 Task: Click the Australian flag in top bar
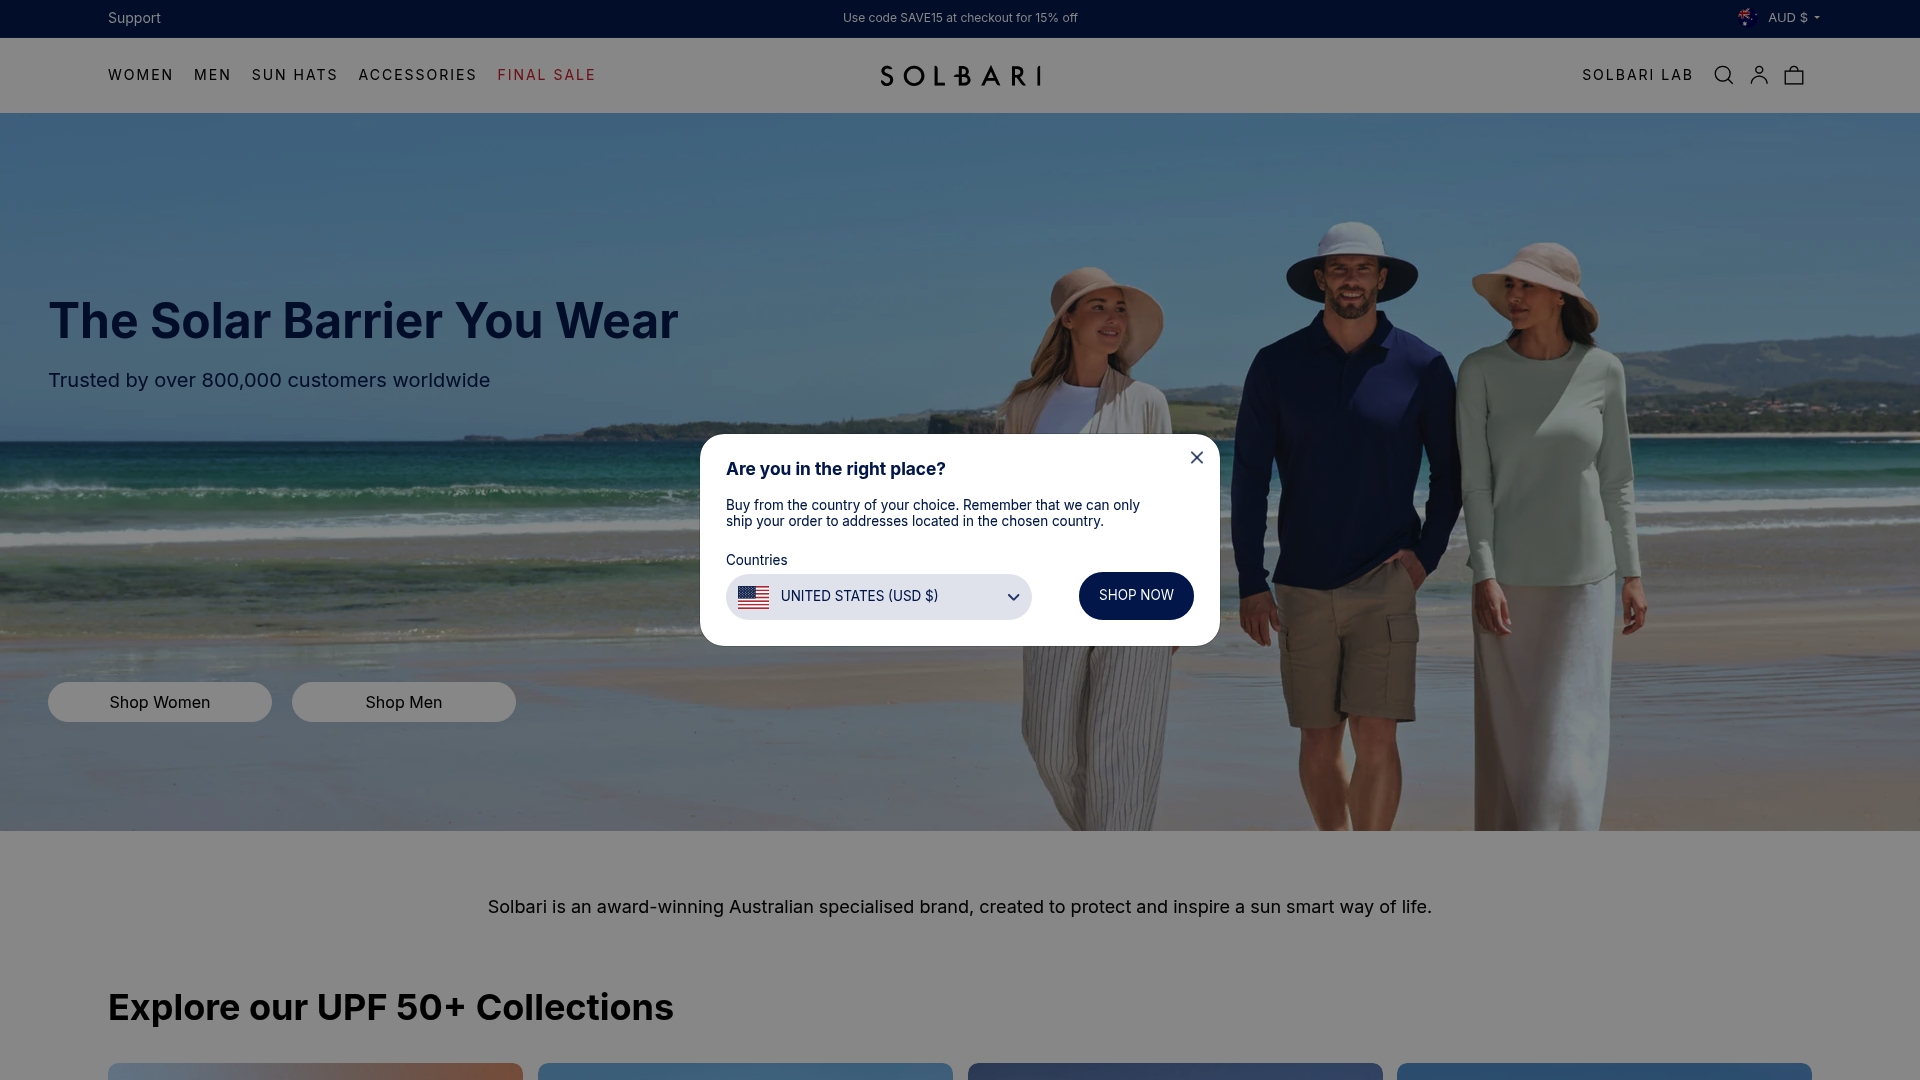point(1746,17)
